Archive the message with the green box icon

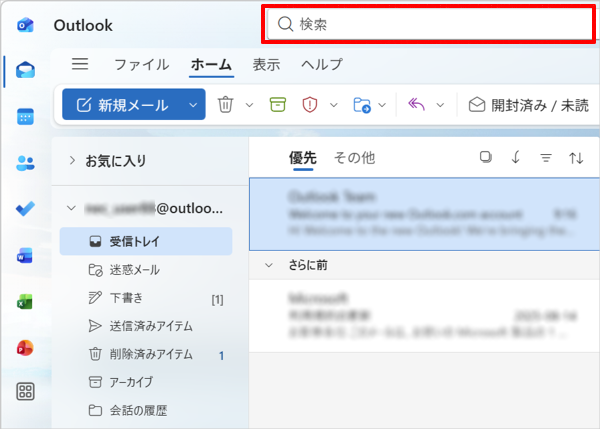pyautogui.click(x=278, y=104)
